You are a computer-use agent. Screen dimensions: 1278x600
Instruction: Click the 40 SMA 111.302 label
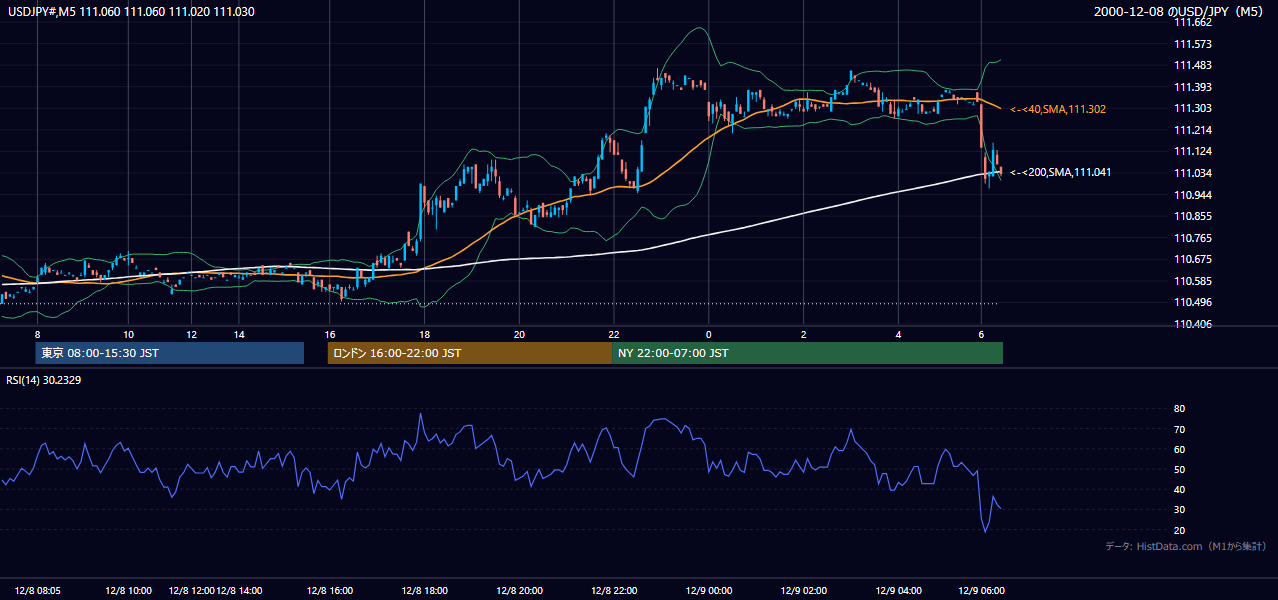tap(1058, 109)
